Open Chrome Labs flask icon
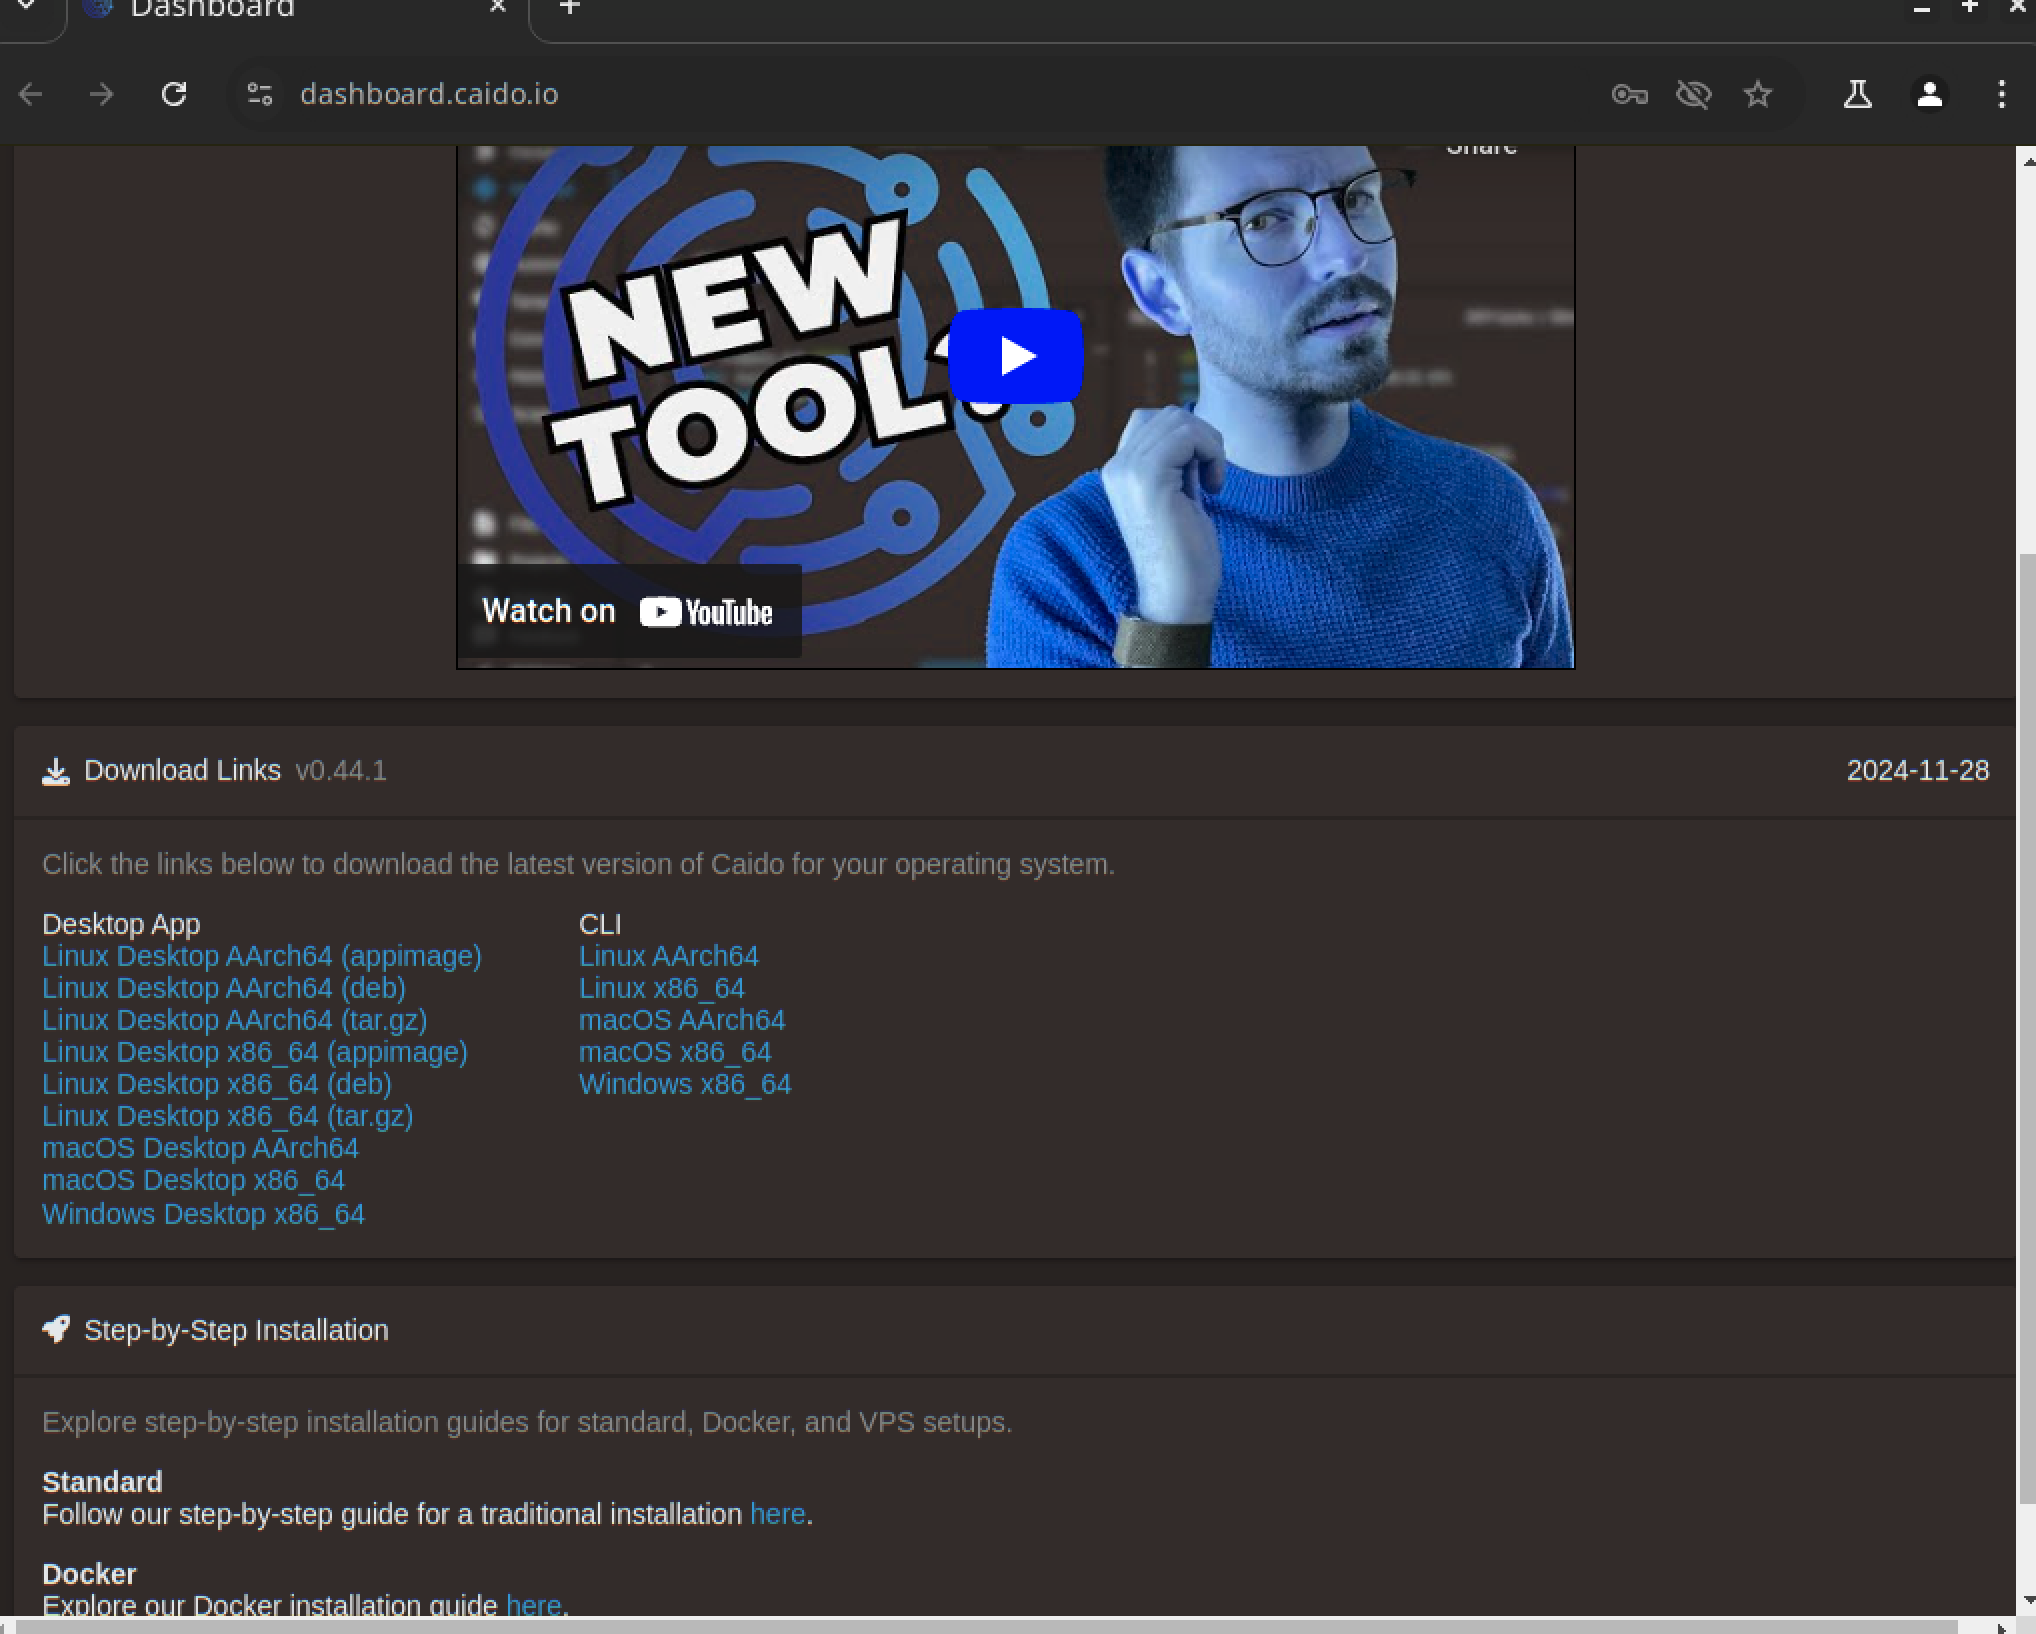 pyautogui.click(x=1857, y=94)
